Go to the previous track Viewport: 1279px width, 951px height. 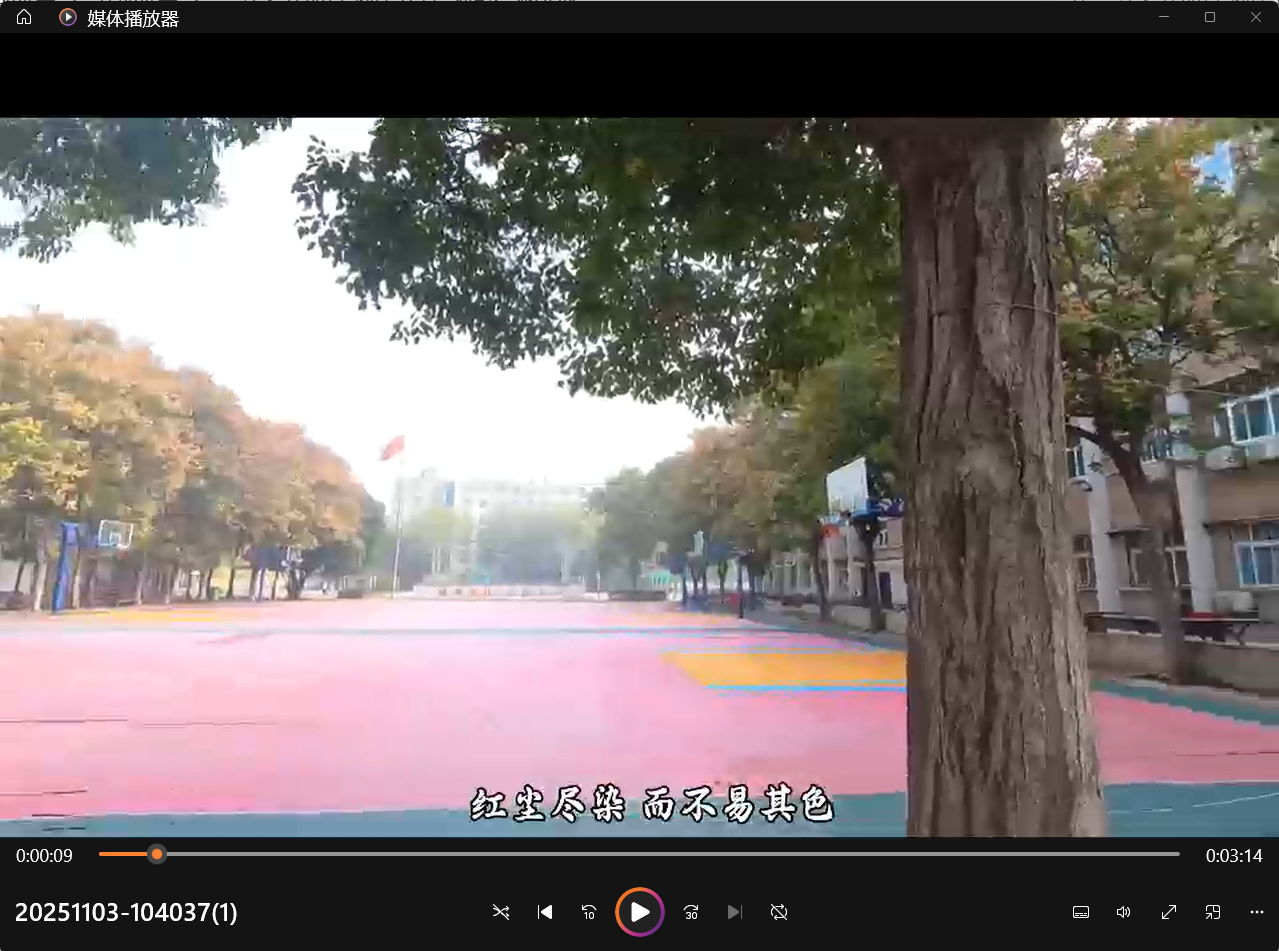pyautogui.click(x=545, y=912)
